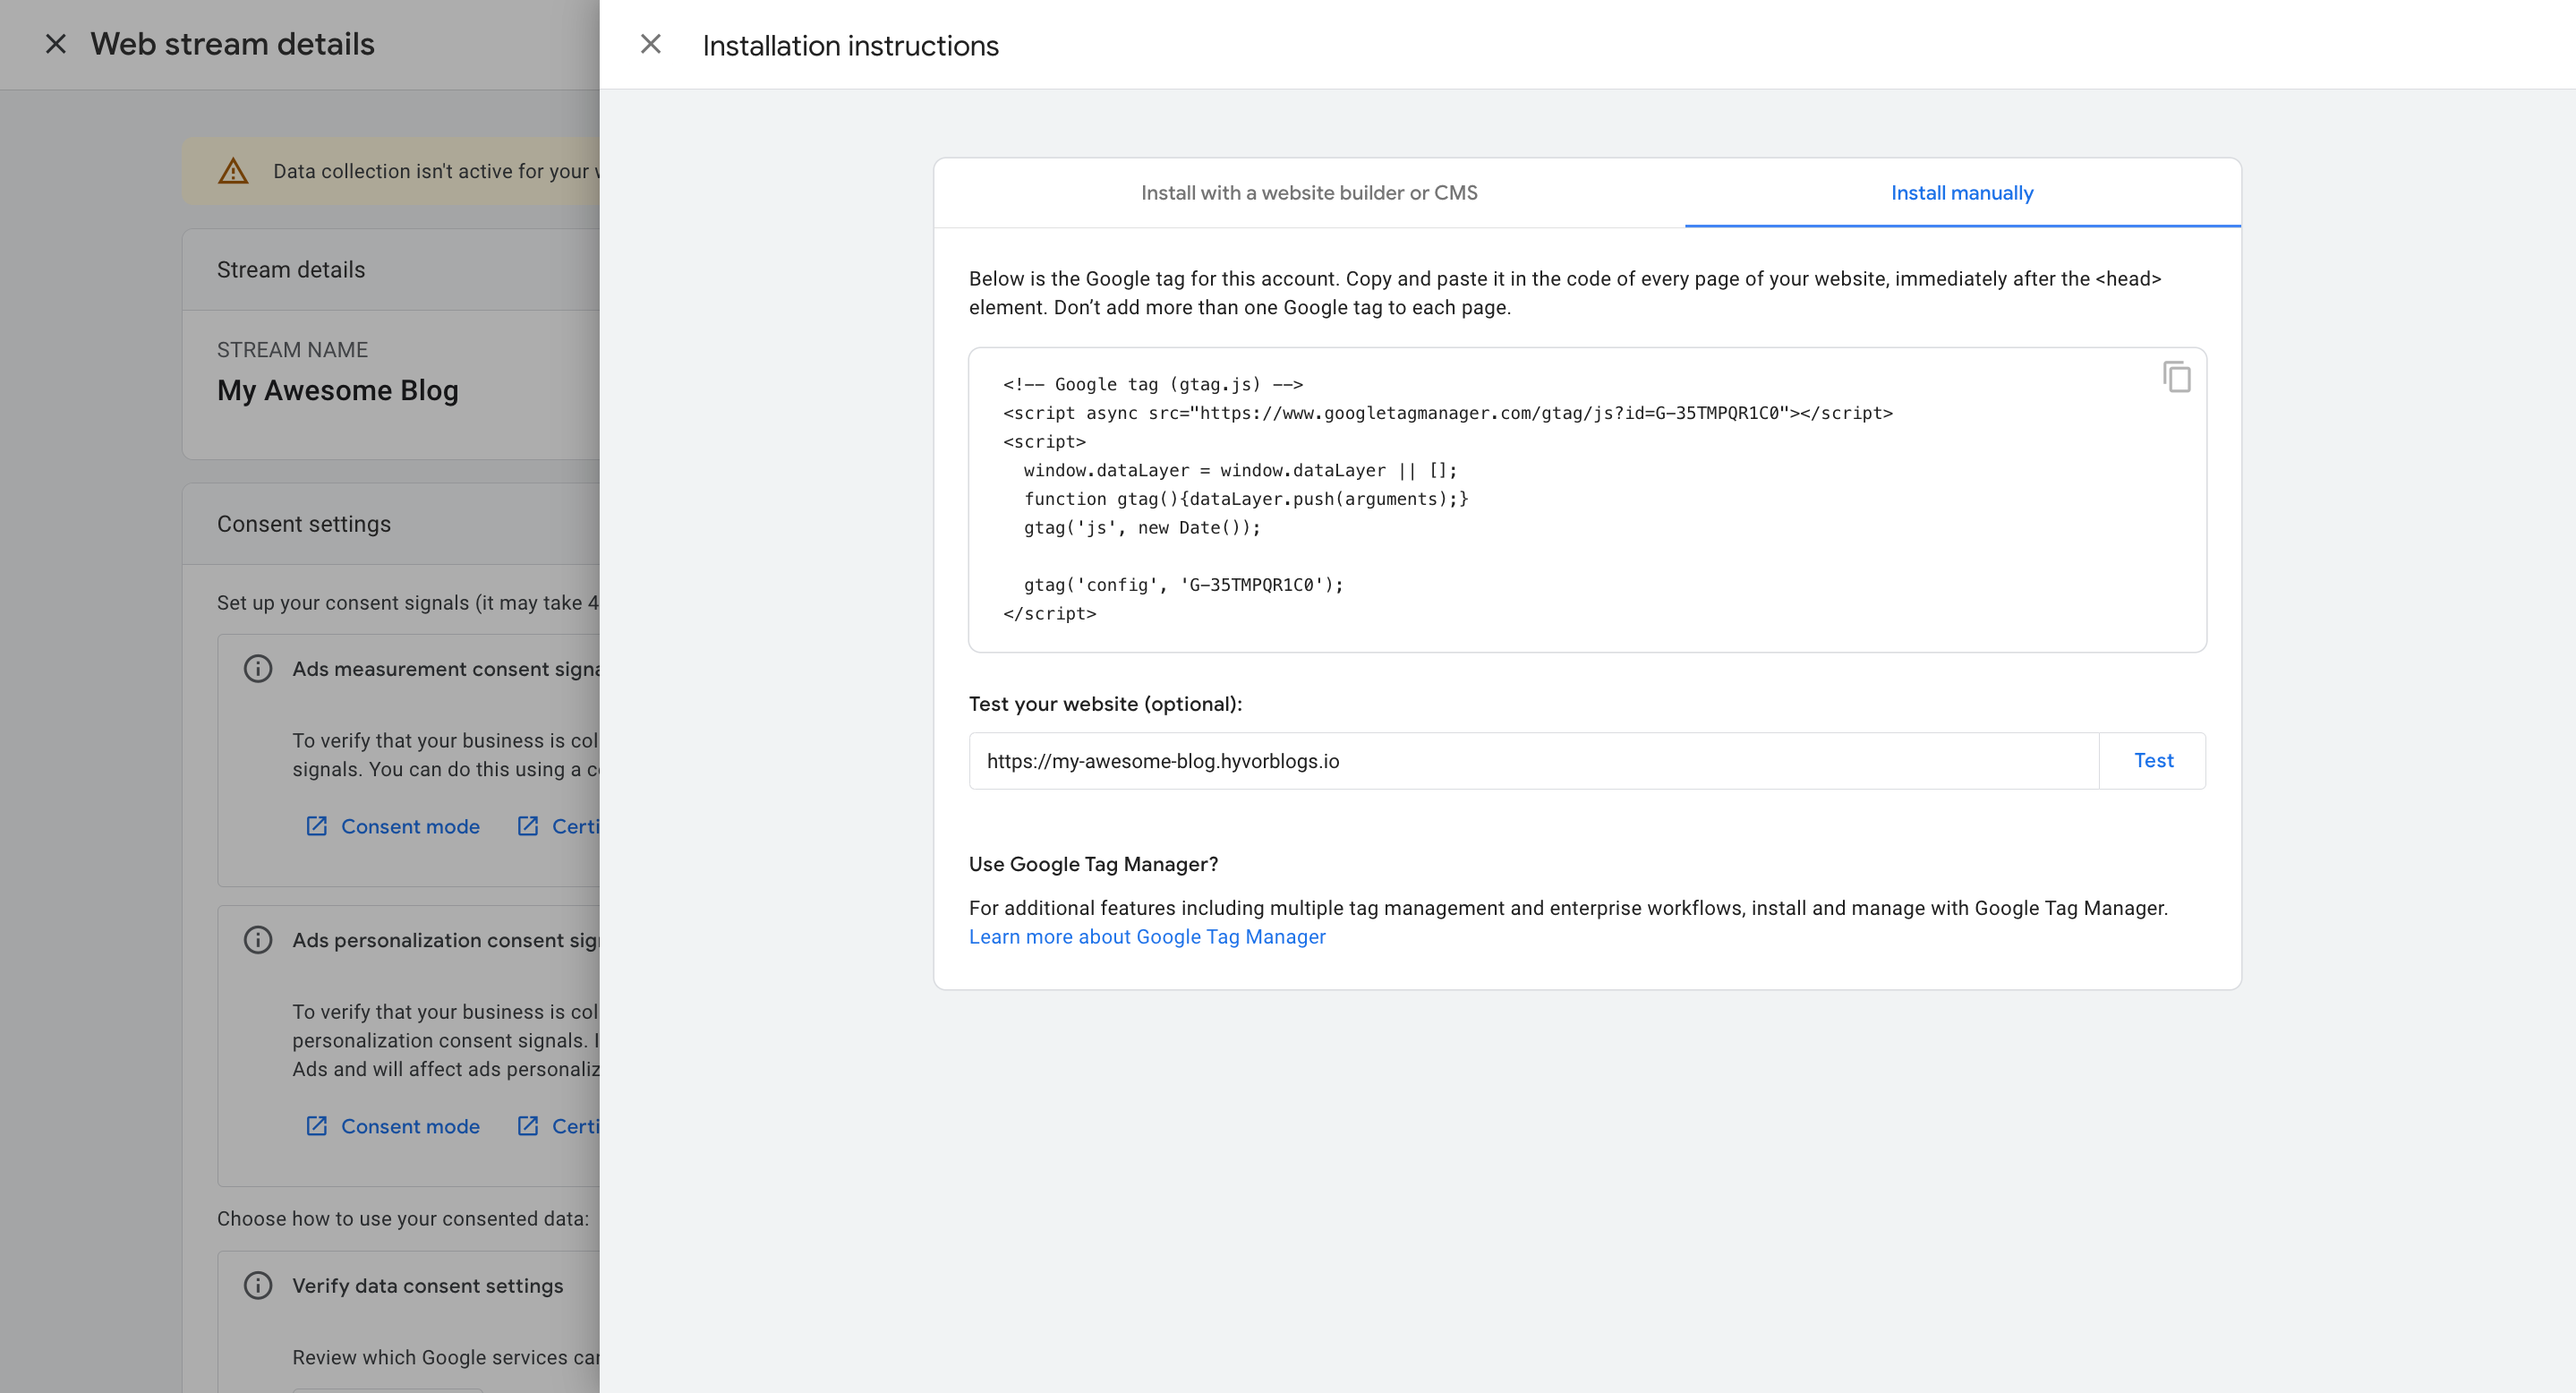Open Consent mode link under Ads measurement
The image size is (2576, 1393).
coord(409,826)
